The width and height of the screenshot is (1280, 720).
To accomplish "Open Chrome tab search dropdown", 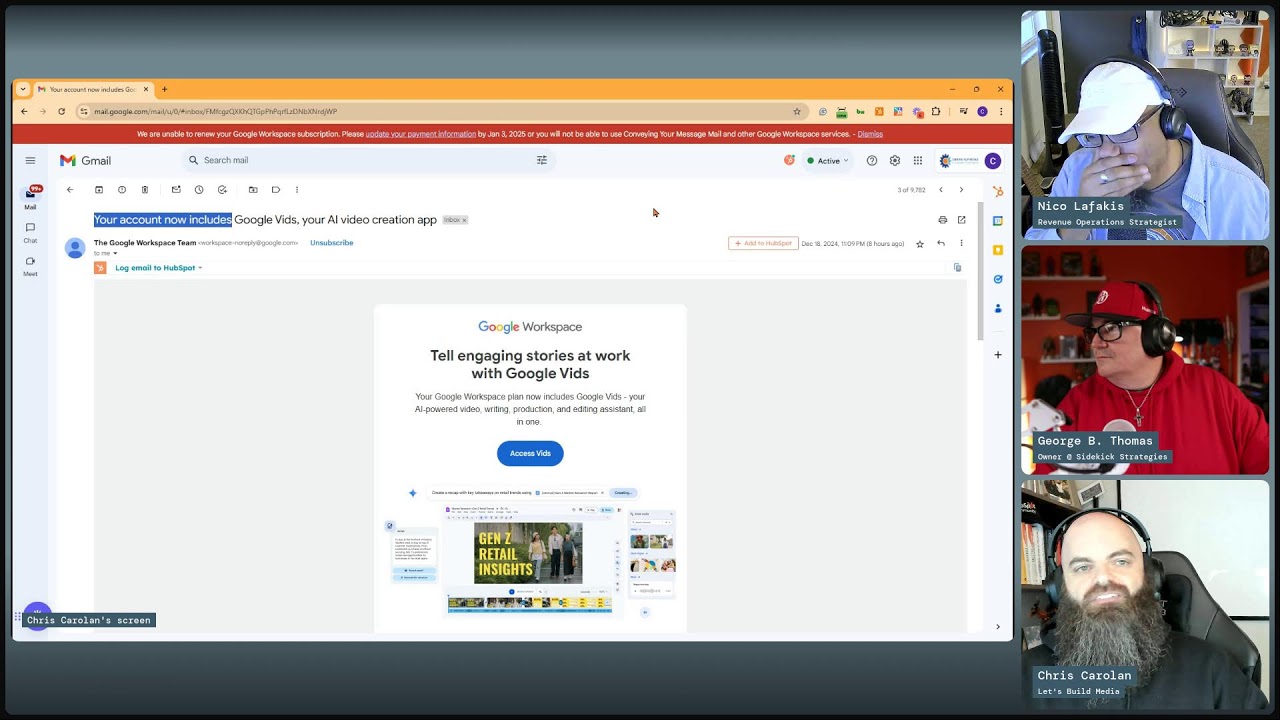I will pos(23,89).
